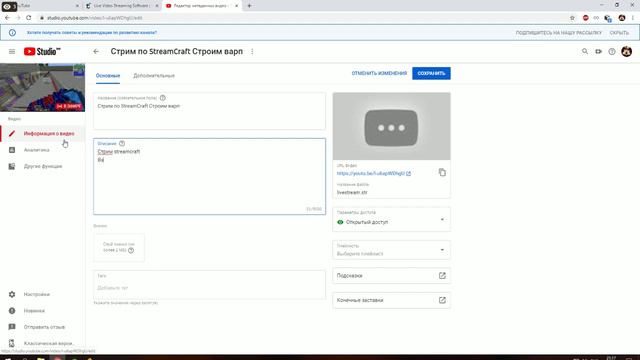
Task: Open the access parameters Открытый доступ dropdown
Action: tap(391, 220)
